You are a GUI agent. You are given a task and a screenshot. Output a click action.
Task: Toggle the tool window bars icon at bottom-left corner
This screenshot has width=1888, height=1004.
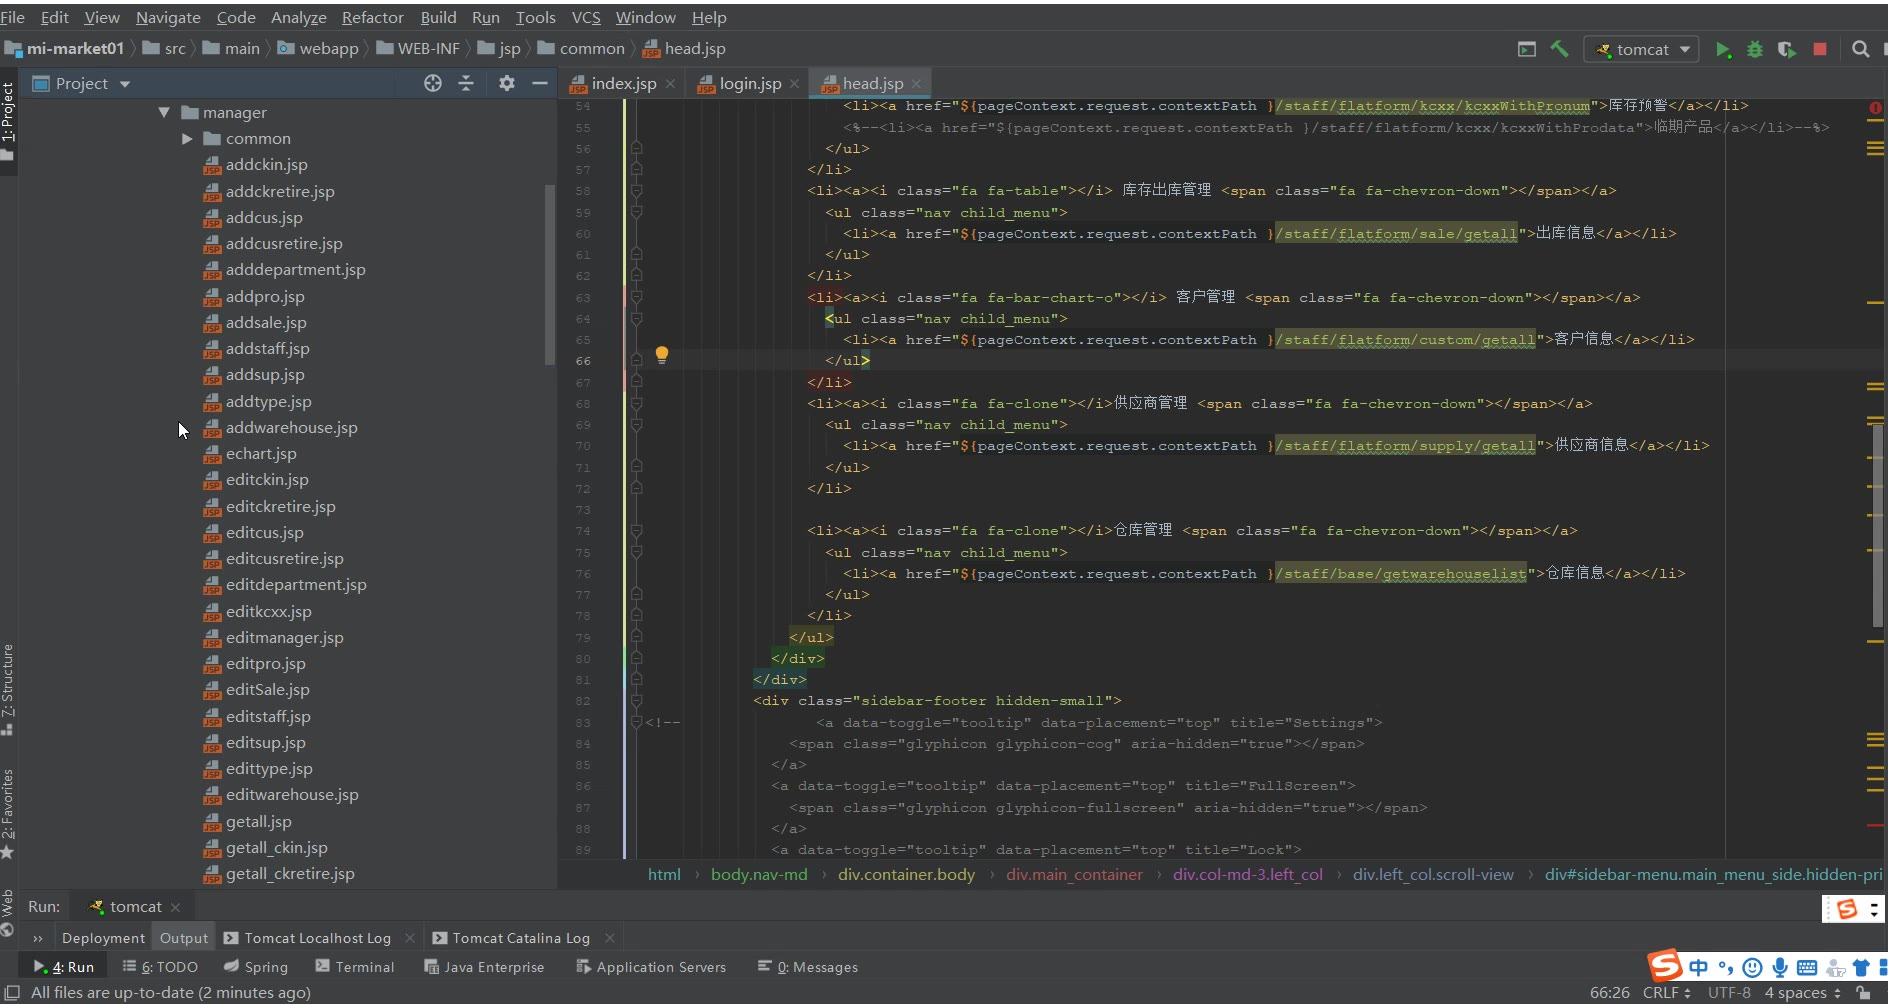point(12,992)
